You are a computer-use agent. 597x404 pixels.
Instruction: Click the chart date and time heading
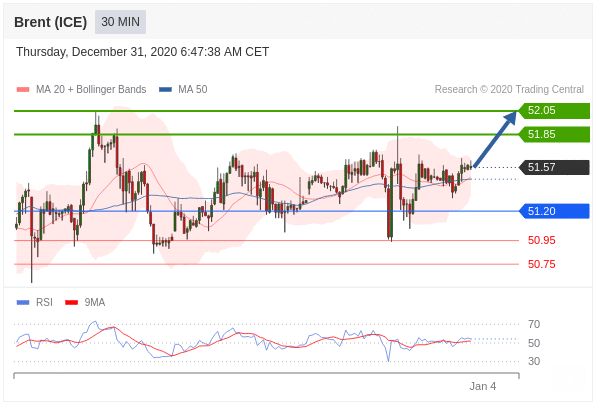click(x=142, y=52)
